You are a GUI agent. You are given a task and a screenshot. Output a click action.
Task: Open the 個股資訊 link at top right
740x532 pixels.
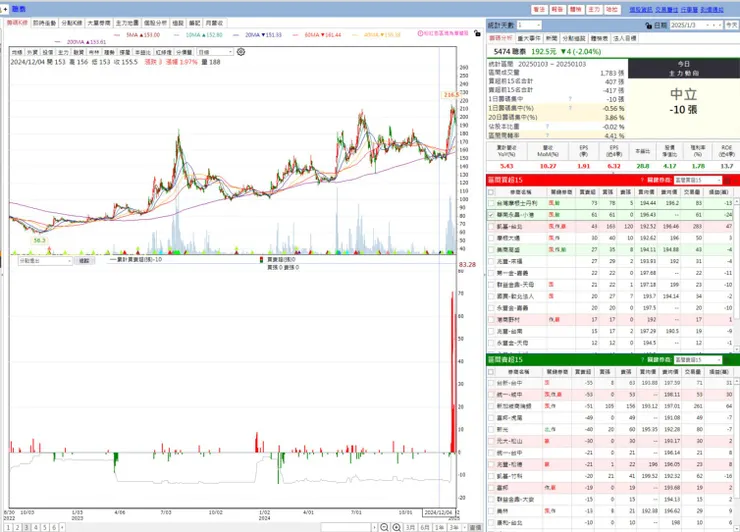(x=640, y=9)
